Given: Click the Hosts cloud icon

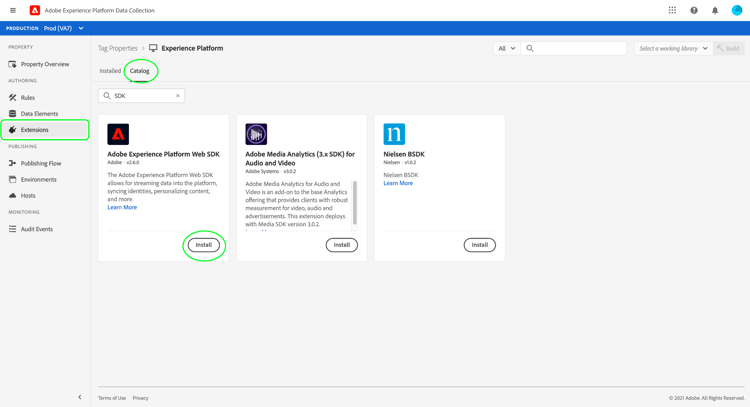Looking at the screenshot, I should point(12,196).
